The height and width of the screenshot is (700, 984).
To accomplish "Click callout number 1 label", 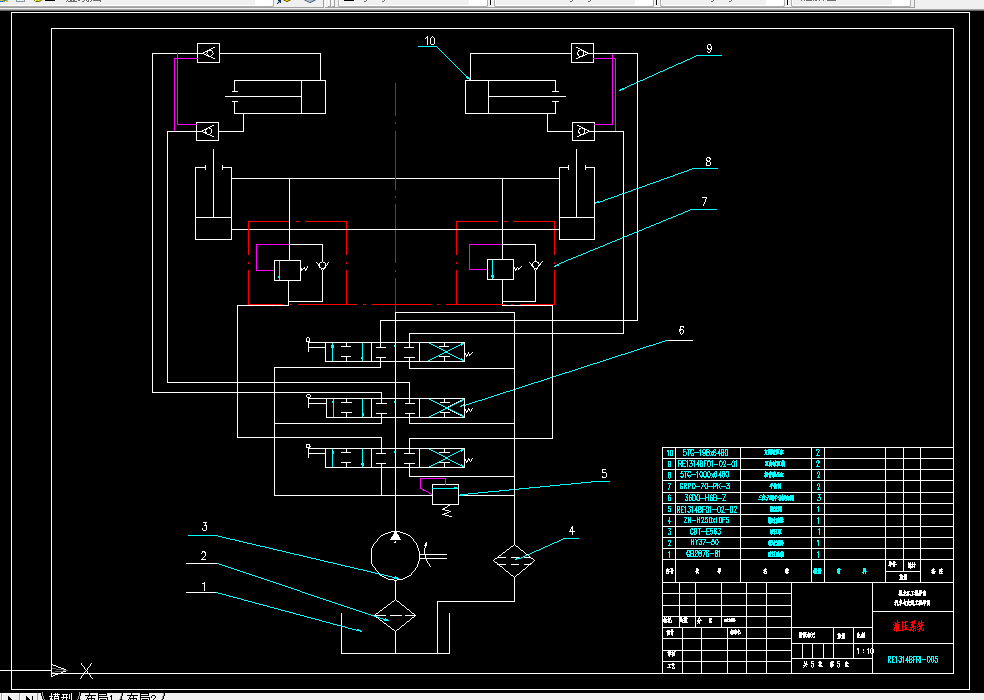I will pyautogui.click(x=203, y=586).
